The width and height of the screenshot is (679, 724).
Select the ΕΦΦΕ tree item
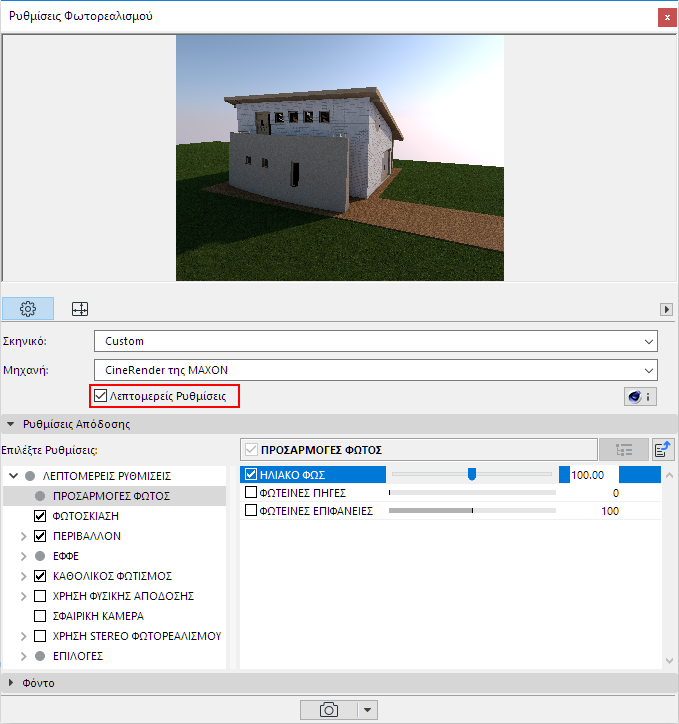click(x=66, y=556)
